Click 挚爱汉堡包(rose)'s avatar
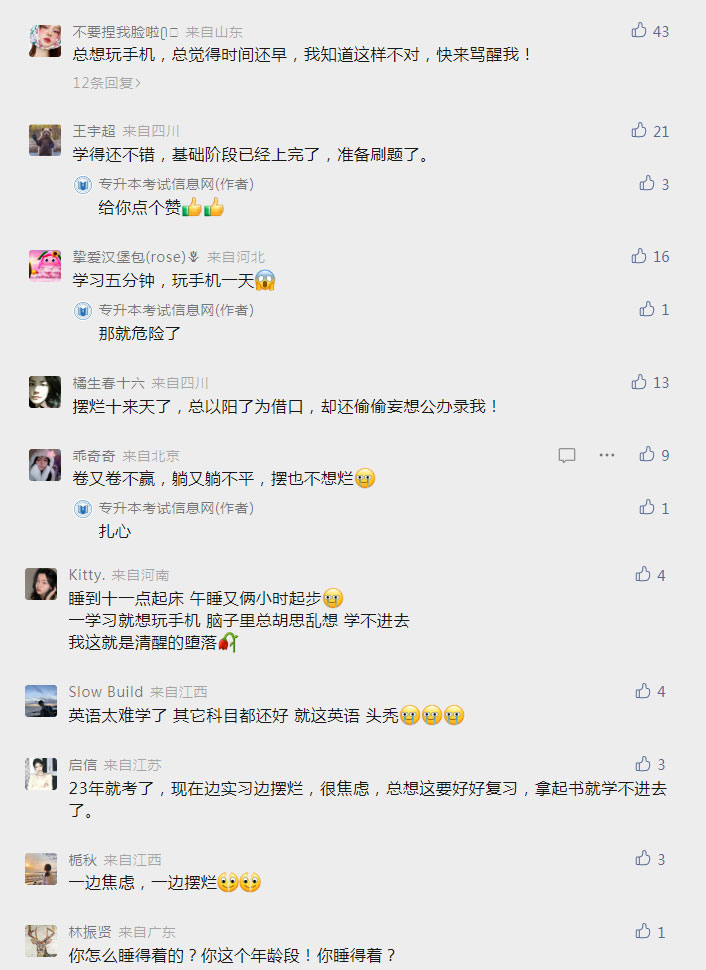 tap(44, 266)
